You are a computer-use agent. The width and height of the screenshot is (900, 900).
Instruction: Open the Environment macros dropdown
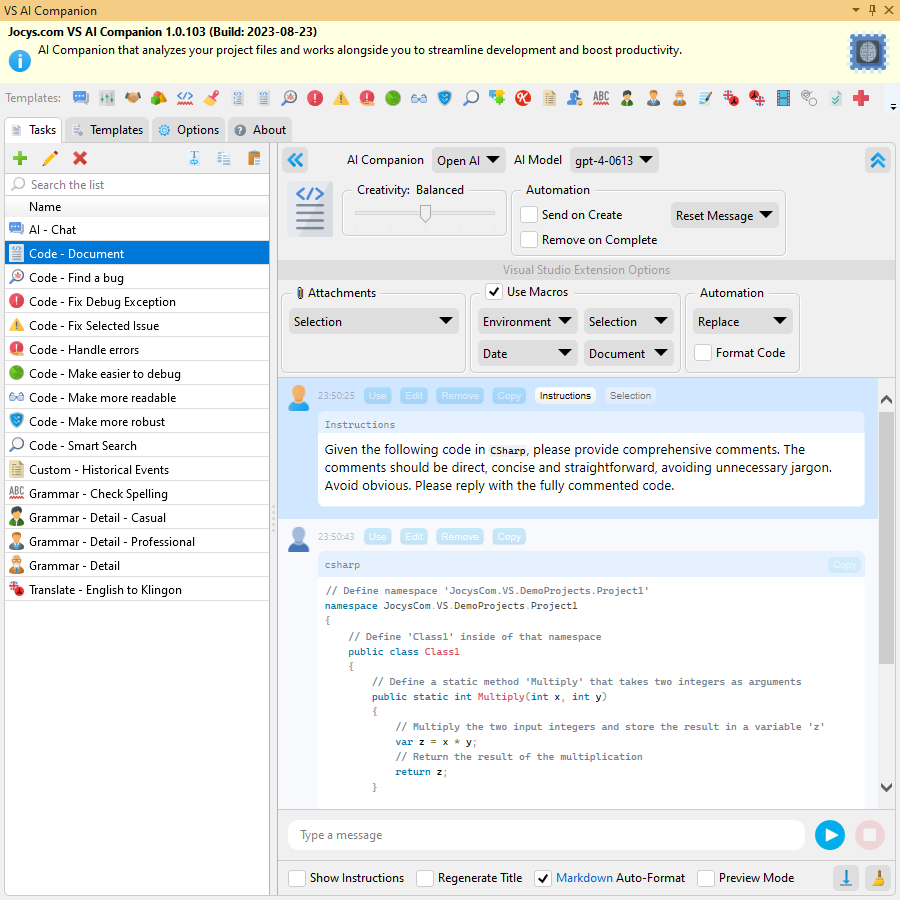click(527, 320)
